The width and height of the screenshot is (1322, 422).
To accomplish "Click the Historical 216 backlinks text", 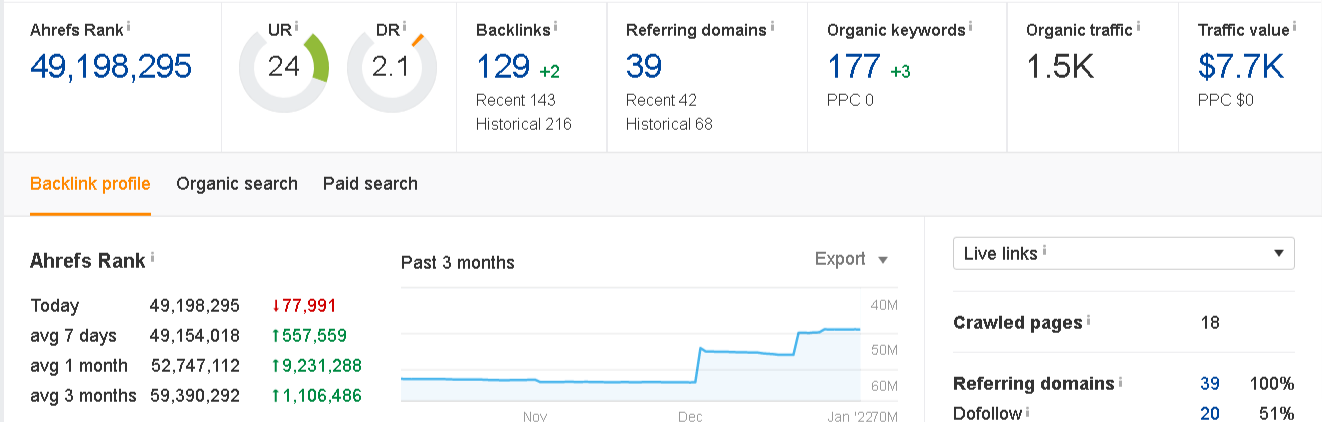I will point(524,125).
